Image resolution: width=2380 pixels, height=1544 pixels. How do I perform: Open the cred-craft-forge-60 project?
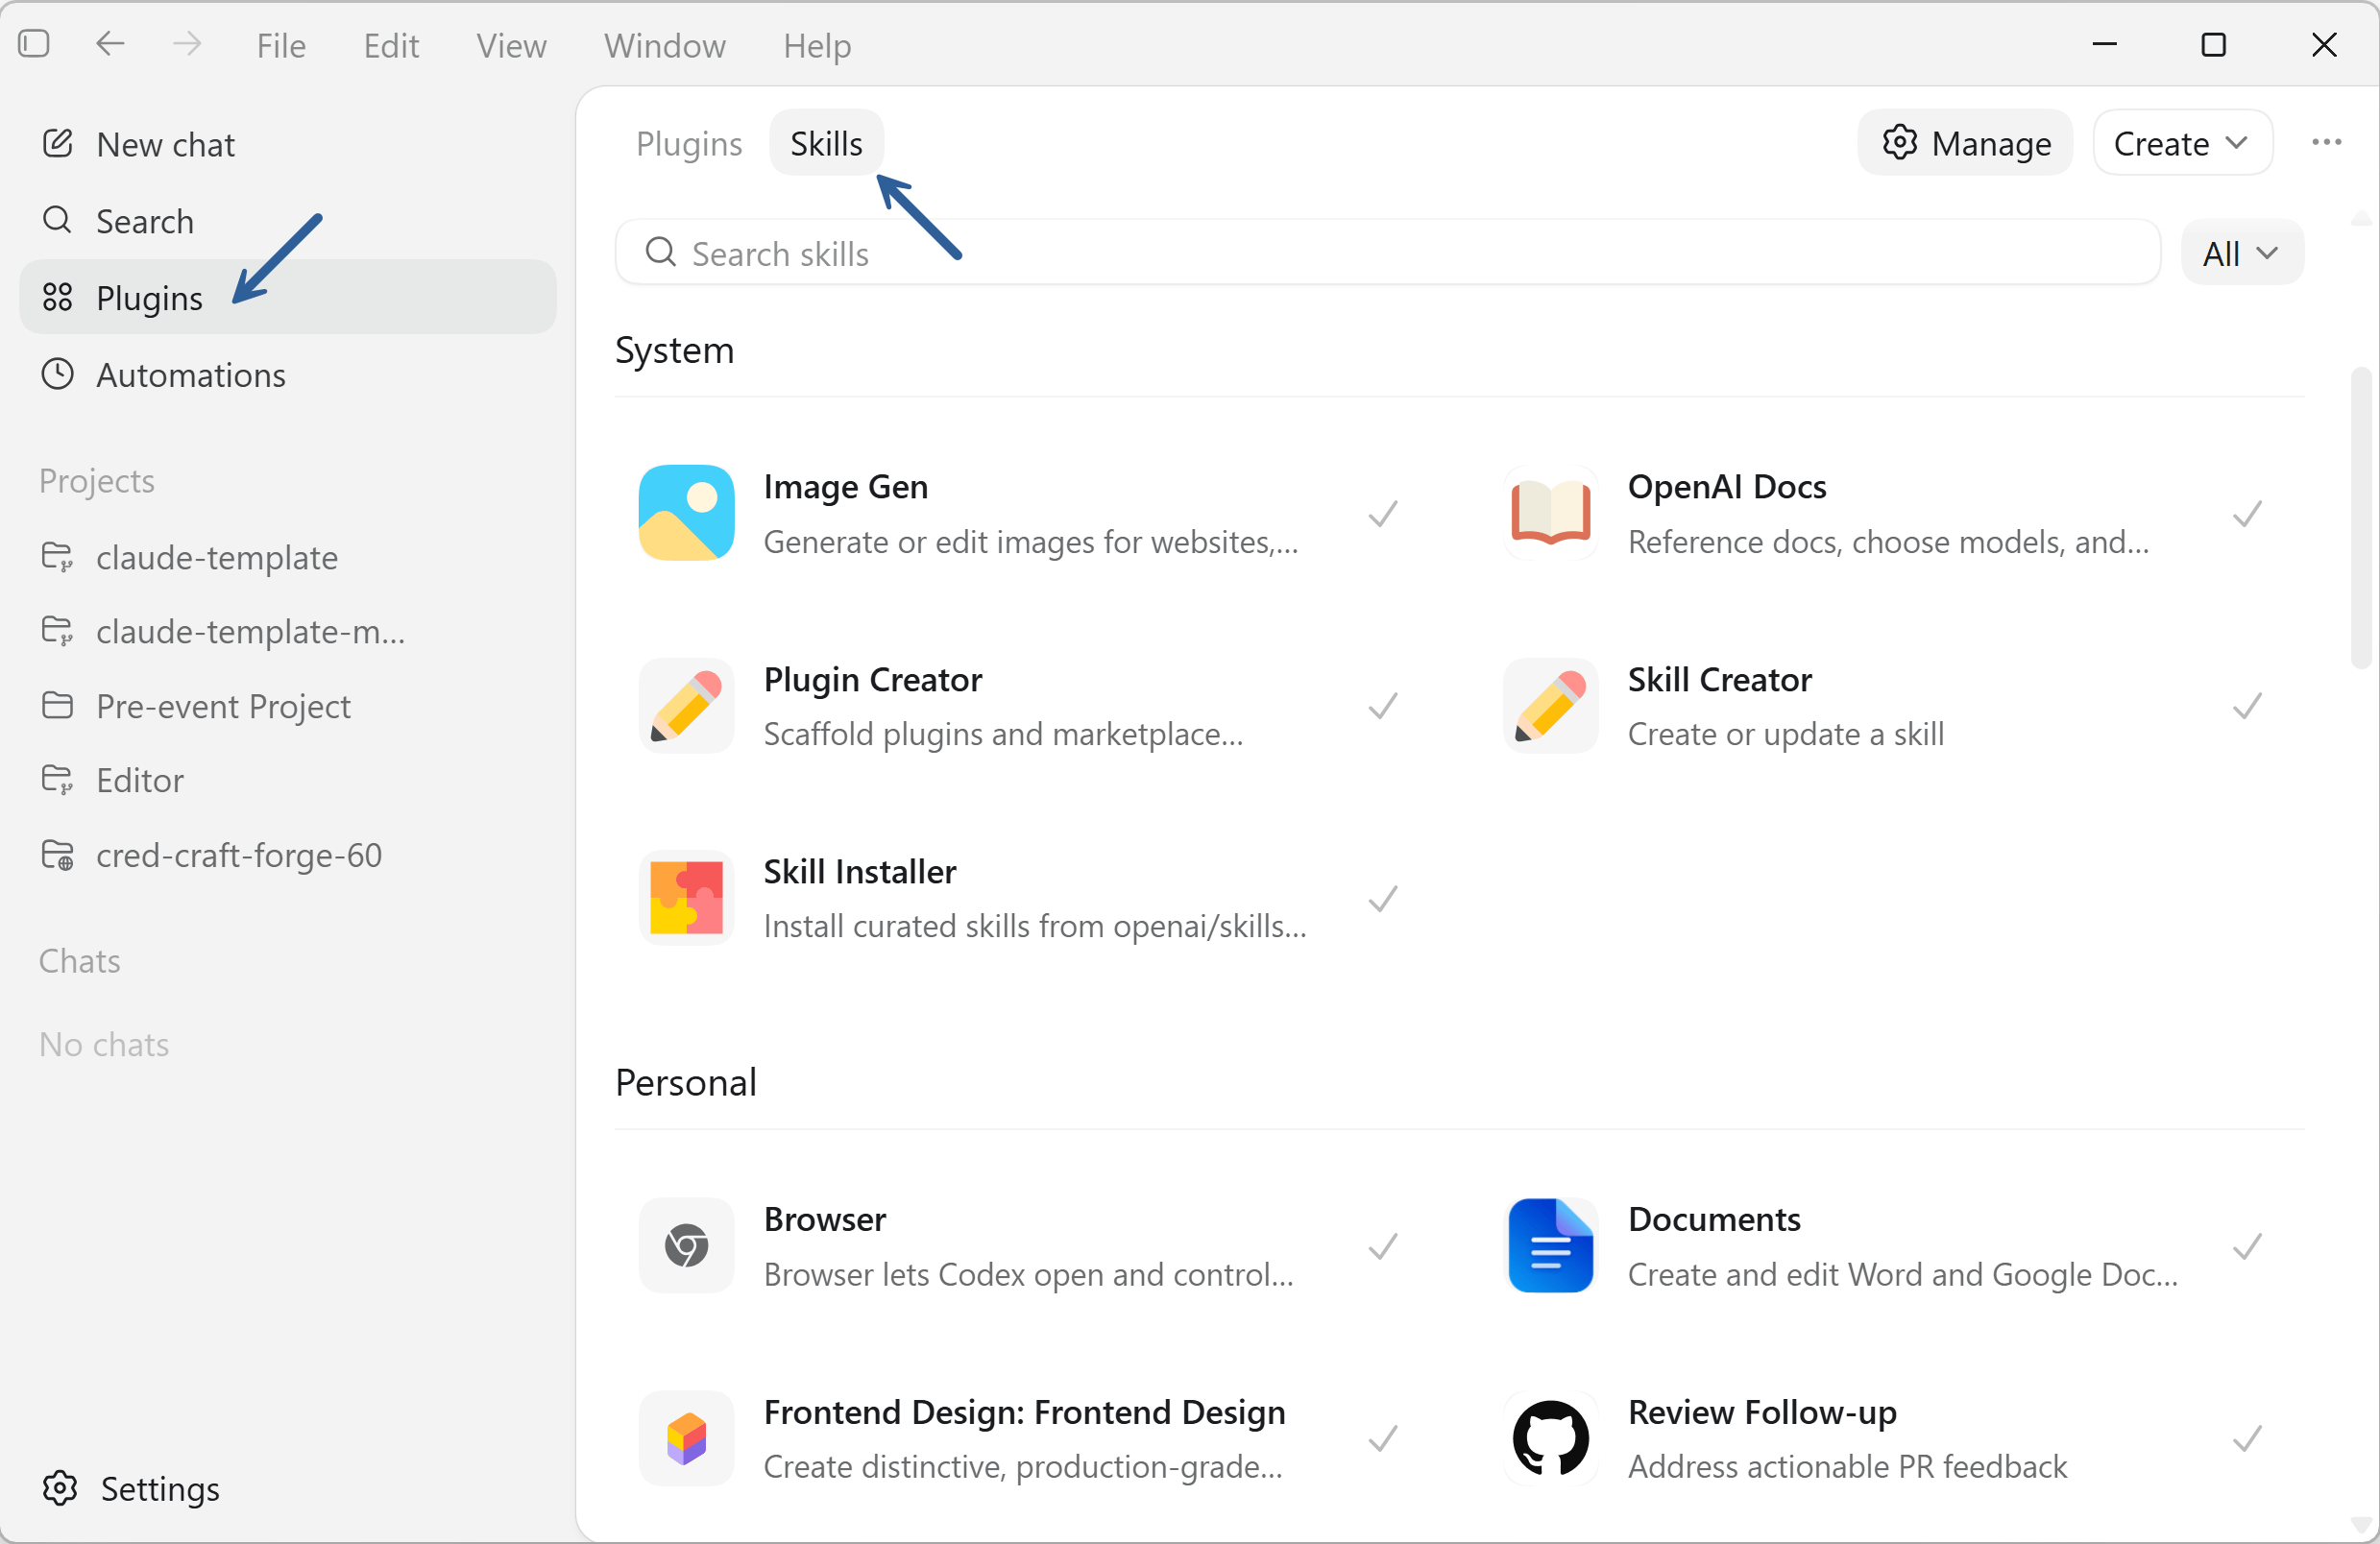tap(288, 855)
